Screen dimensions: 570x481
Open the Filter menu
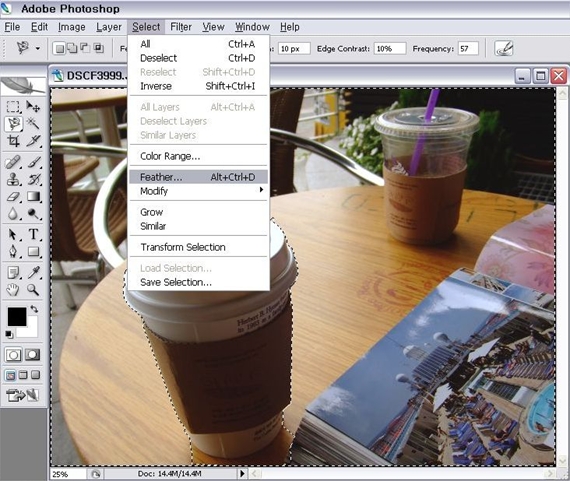[181, 27]
